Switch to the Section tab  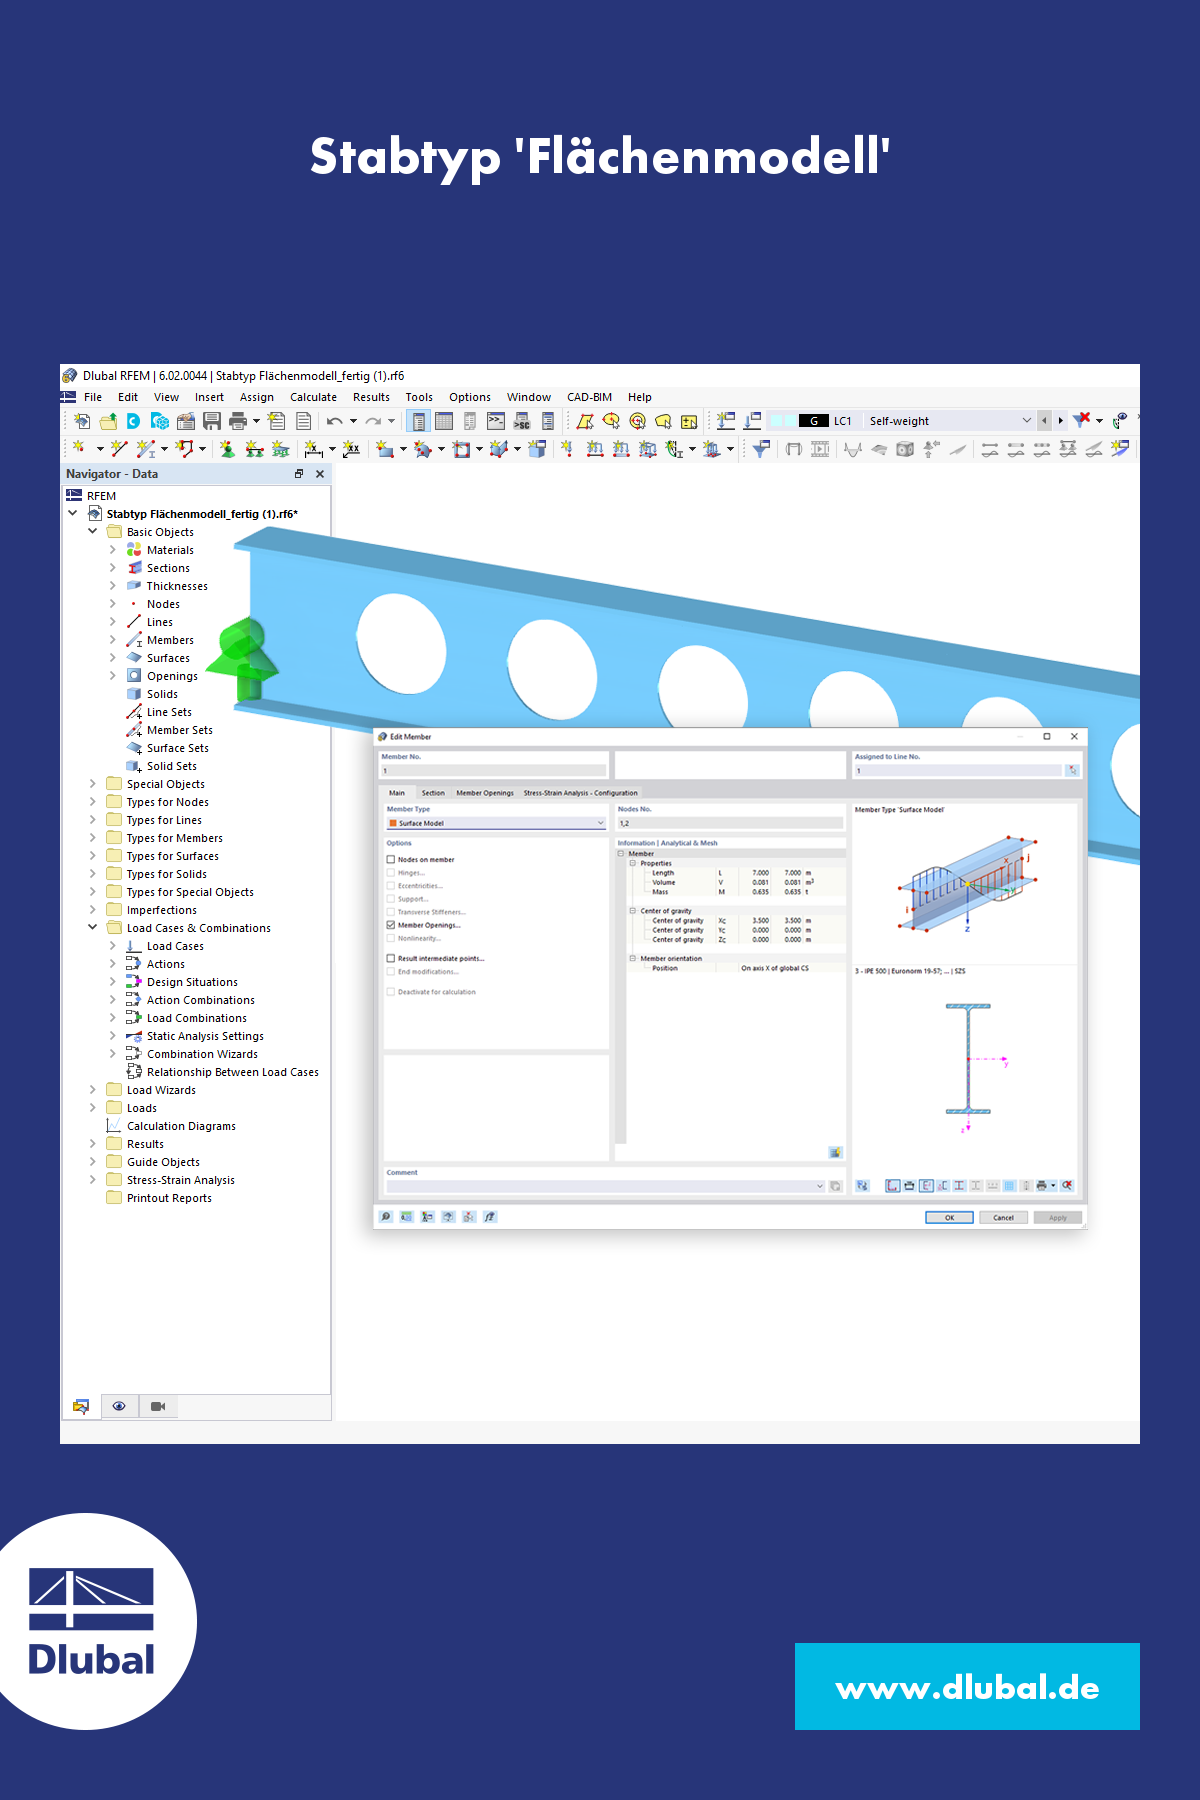pos(433,793)
